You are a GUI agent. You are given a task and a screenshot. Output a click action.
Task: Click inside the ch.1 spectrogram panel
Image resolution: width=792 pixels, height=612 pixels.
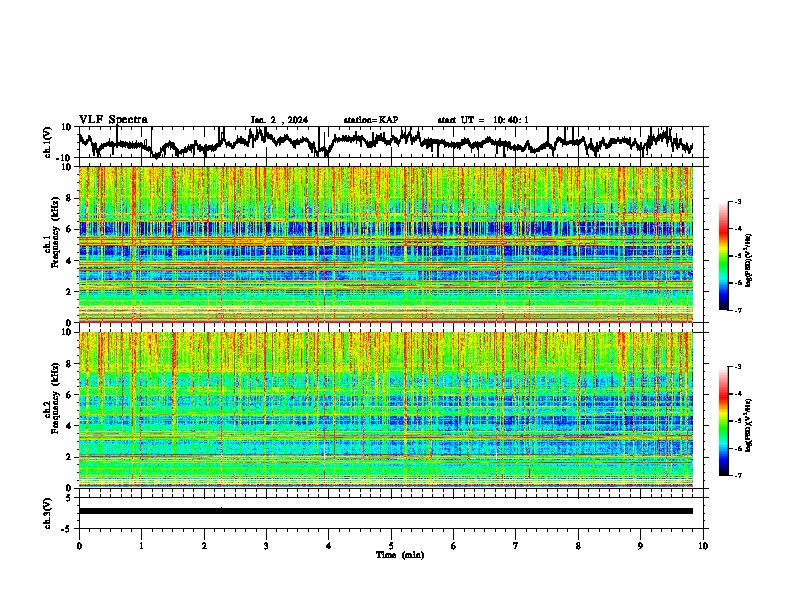(x=386, y=244)
